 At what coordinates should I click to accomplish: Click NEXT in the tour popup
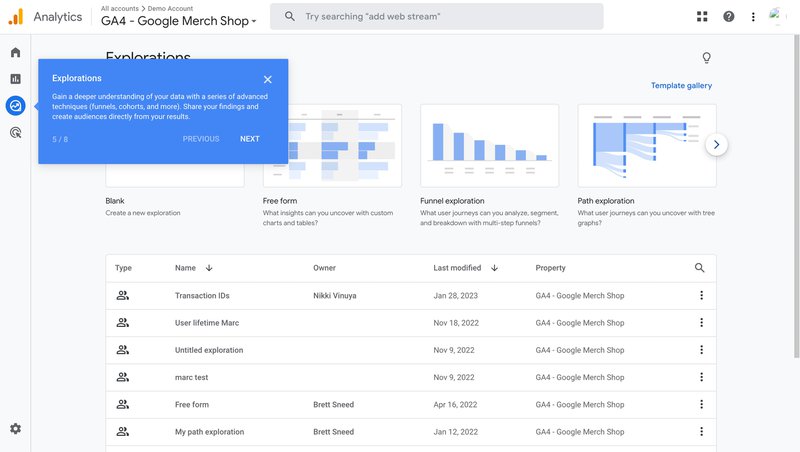(249, 139)
